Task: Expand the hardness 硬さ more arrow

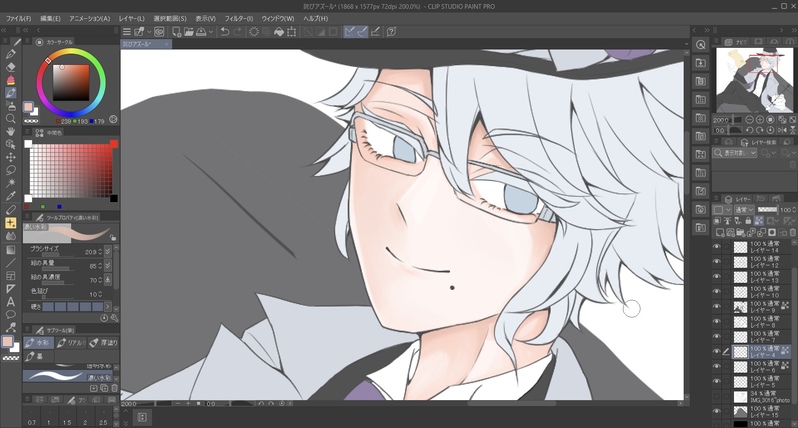Action: [x=107, y=306]
